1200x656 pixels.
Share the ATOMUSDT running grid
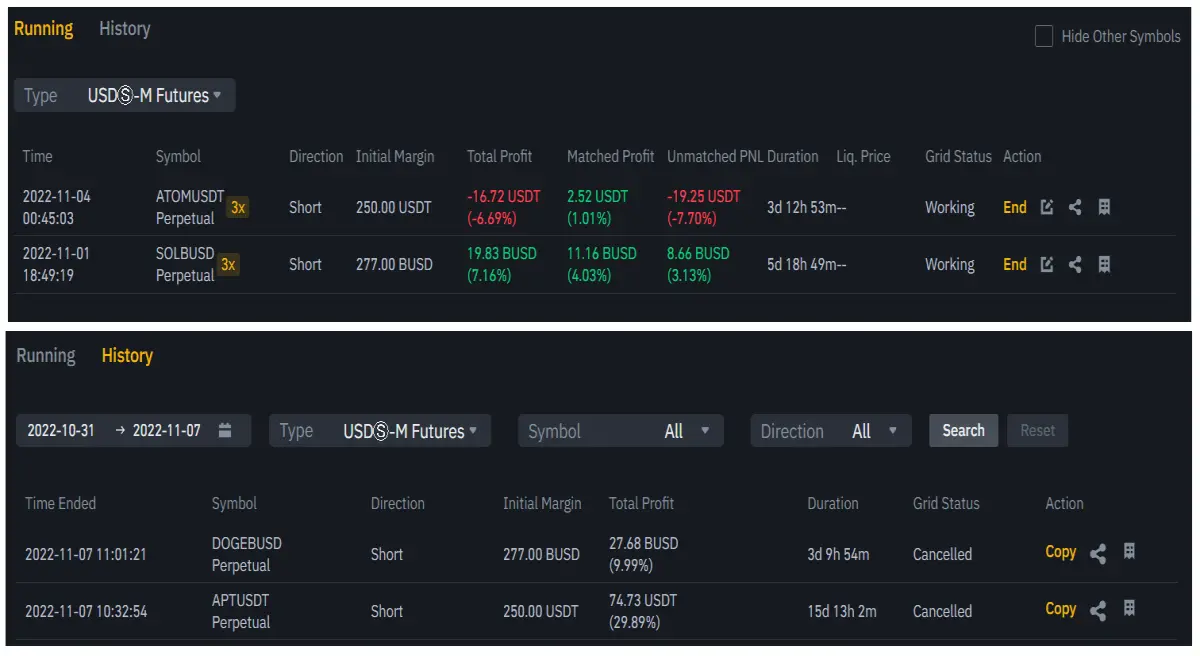[x=1075, y=207]
